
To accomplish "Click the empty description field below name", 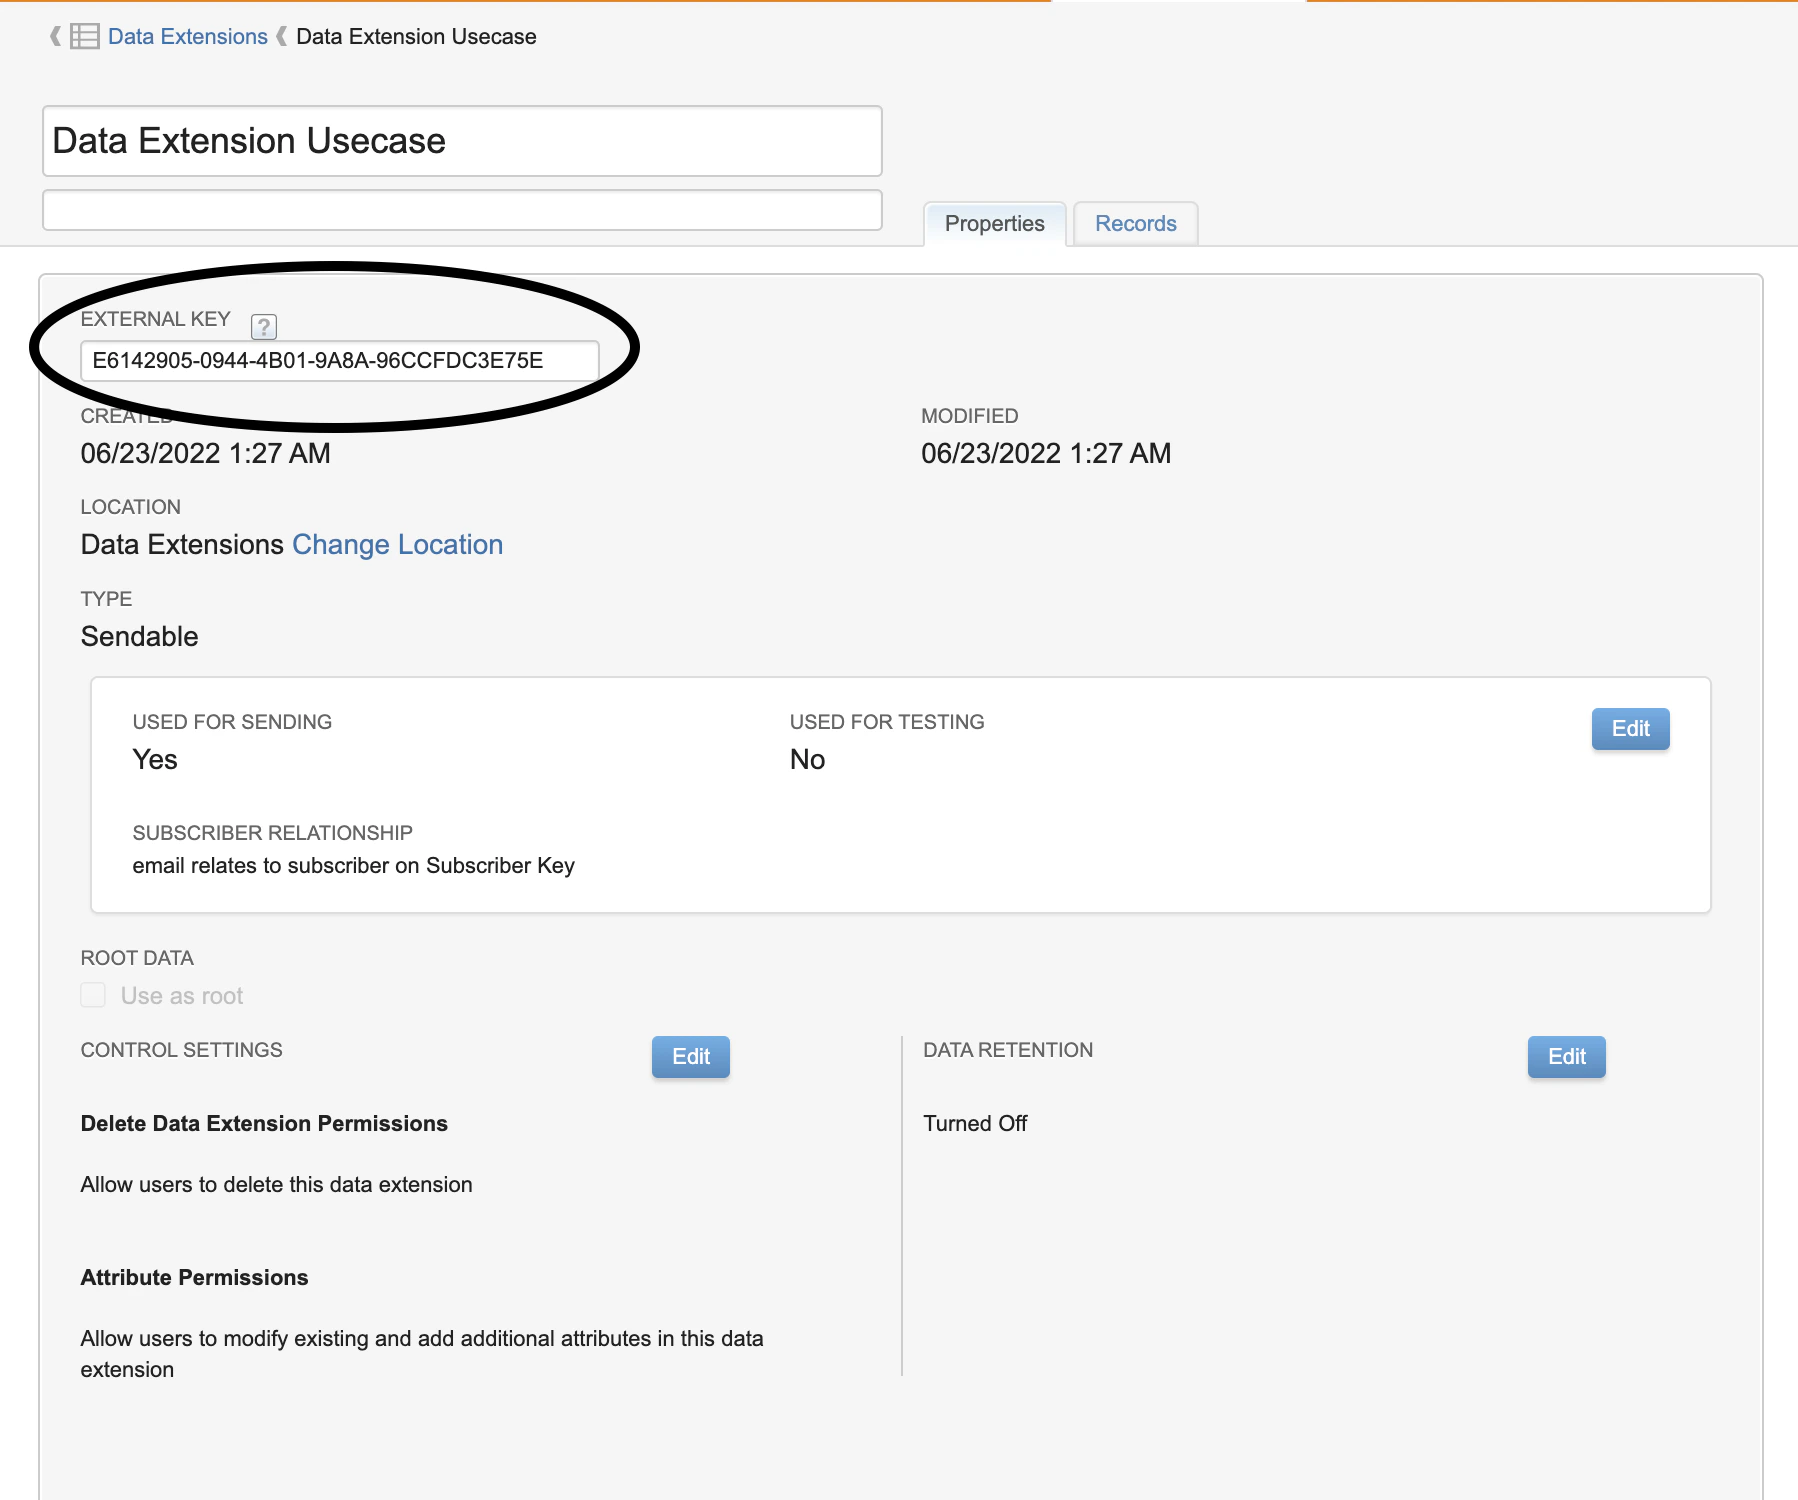I will click(x=462, y=210).
